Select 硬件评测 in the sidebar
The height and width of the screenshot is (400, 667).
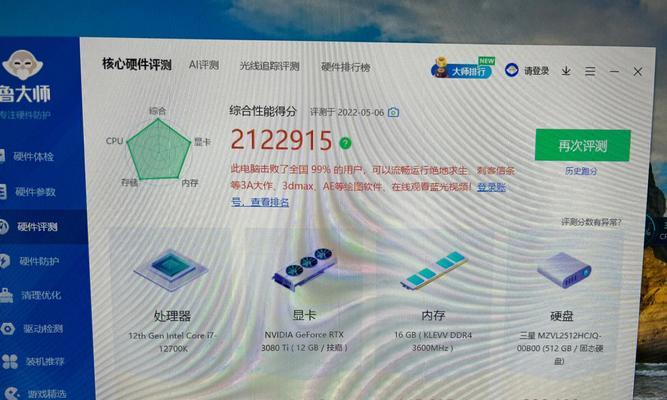click(x=37, y=226)
